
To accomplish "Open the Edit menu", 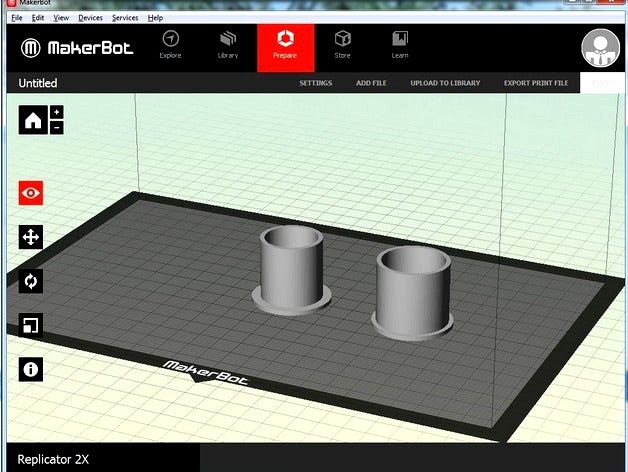I will (x=38, y=18).
